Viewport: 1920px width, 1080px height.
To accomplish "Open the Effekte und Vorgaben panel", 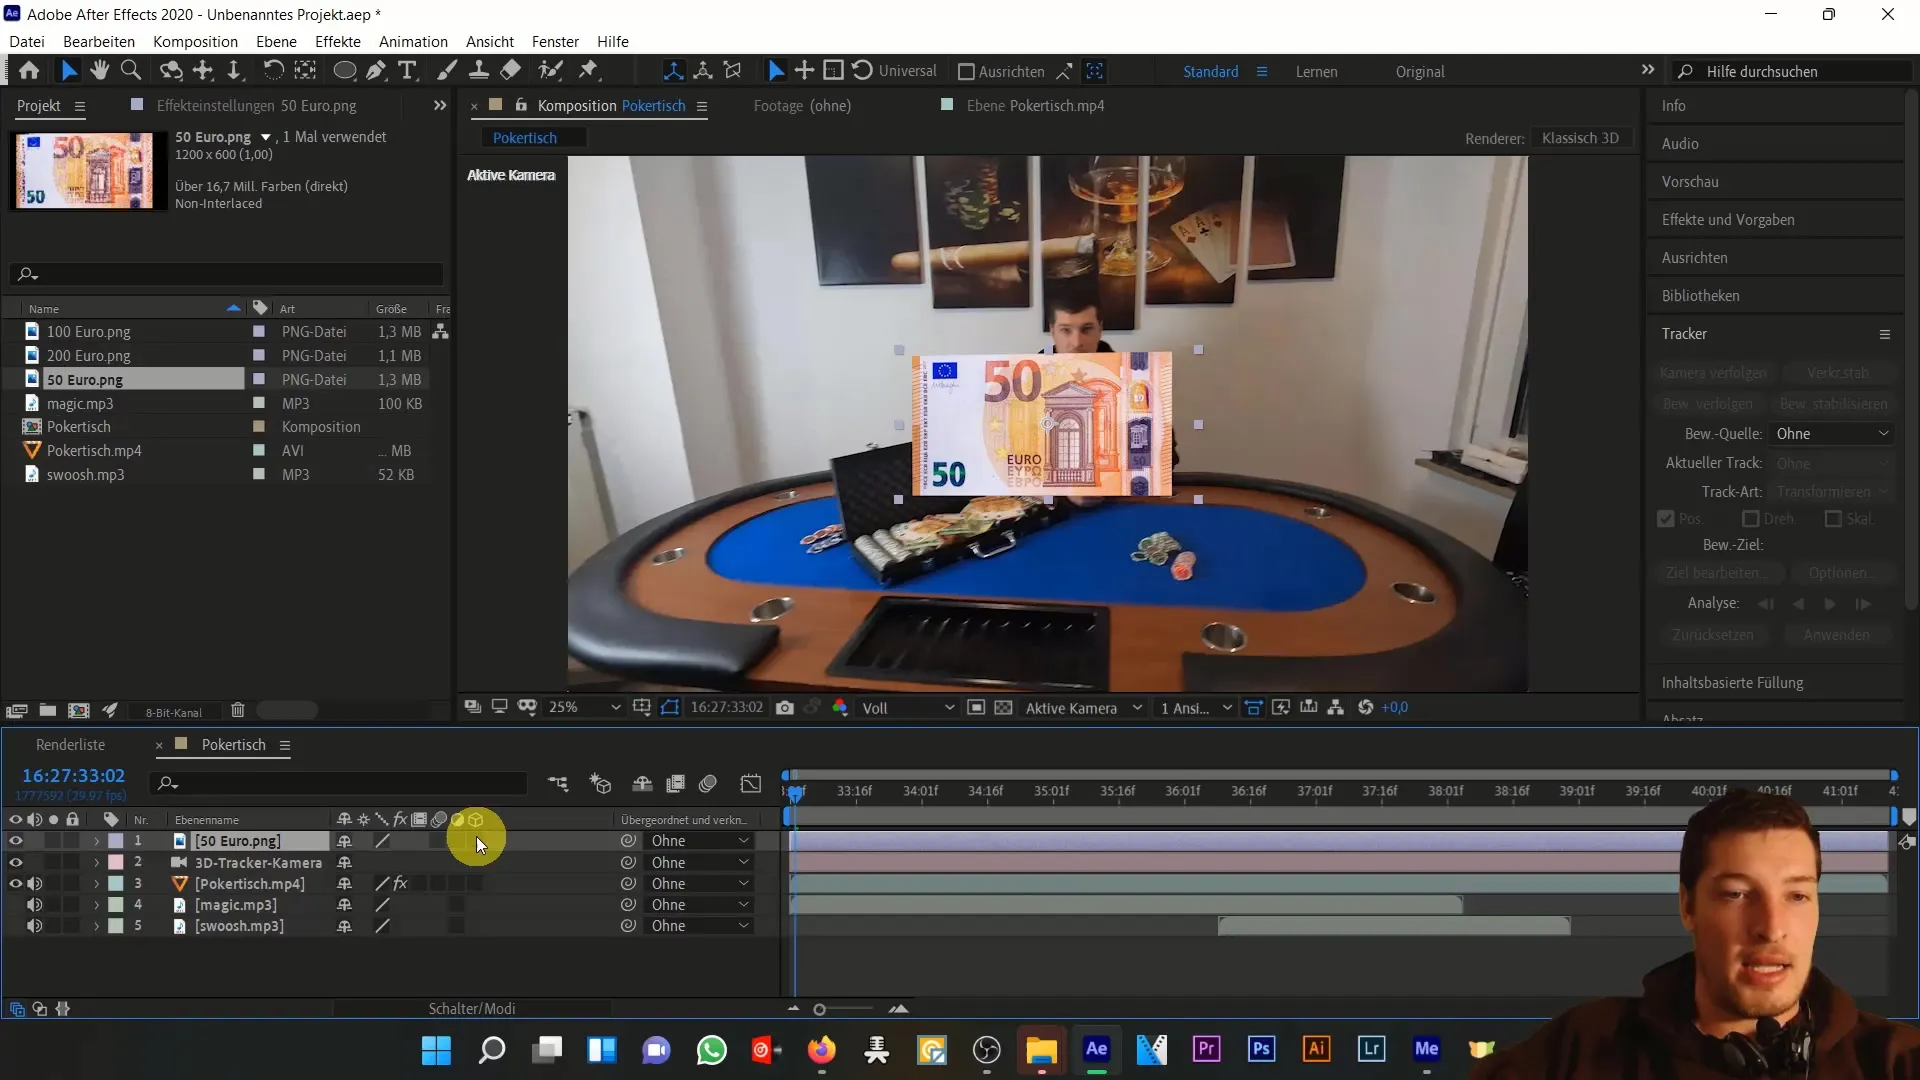I will (x=1728, y=220).
